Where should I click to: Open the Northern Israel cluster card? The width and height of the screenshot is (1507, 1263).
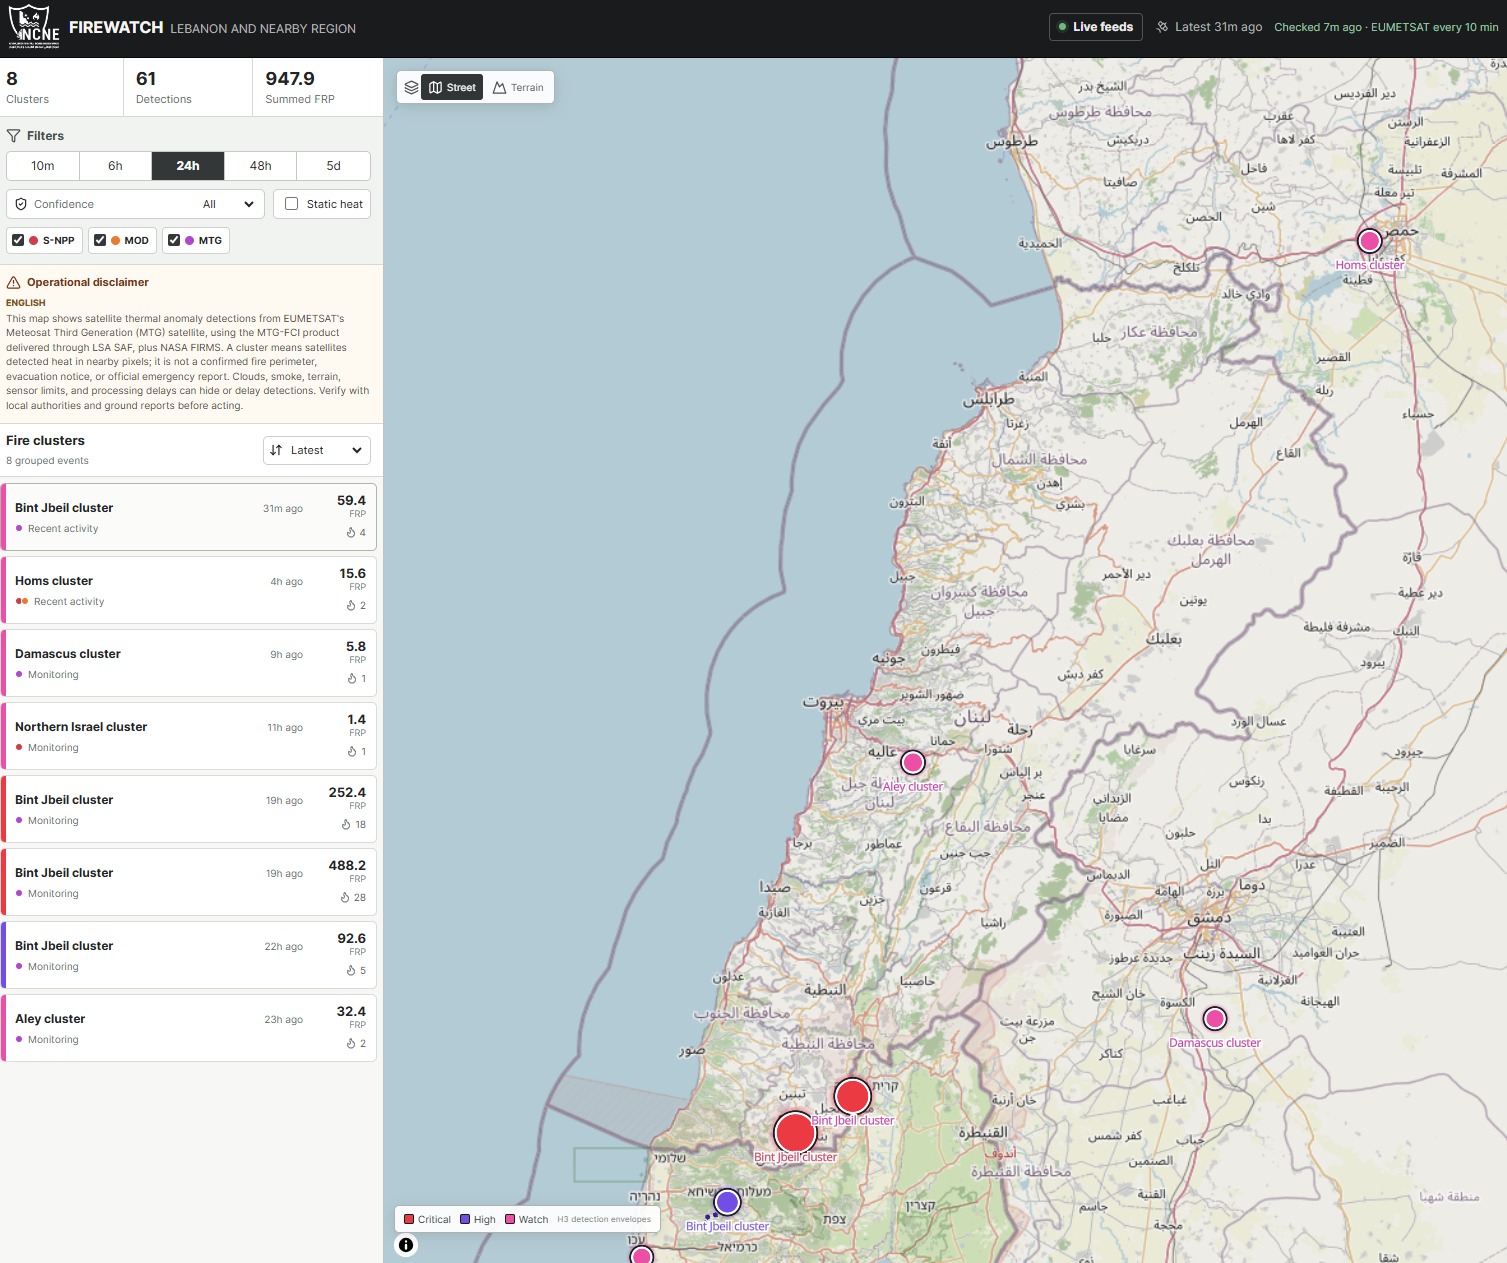coord(189,736)
